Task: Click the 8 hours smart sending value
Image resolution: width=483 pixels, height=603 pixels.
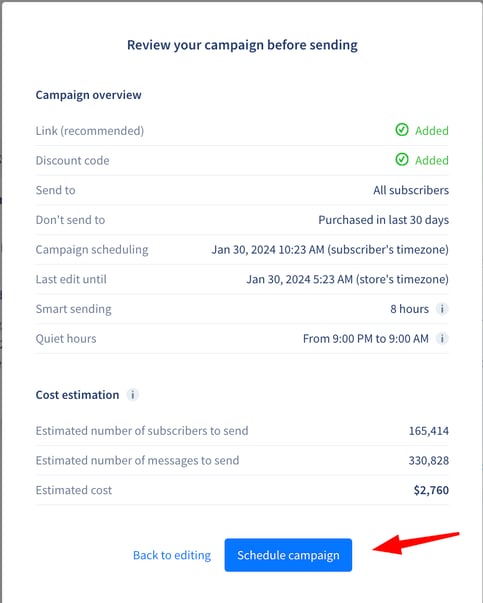Action: point(409,309)
